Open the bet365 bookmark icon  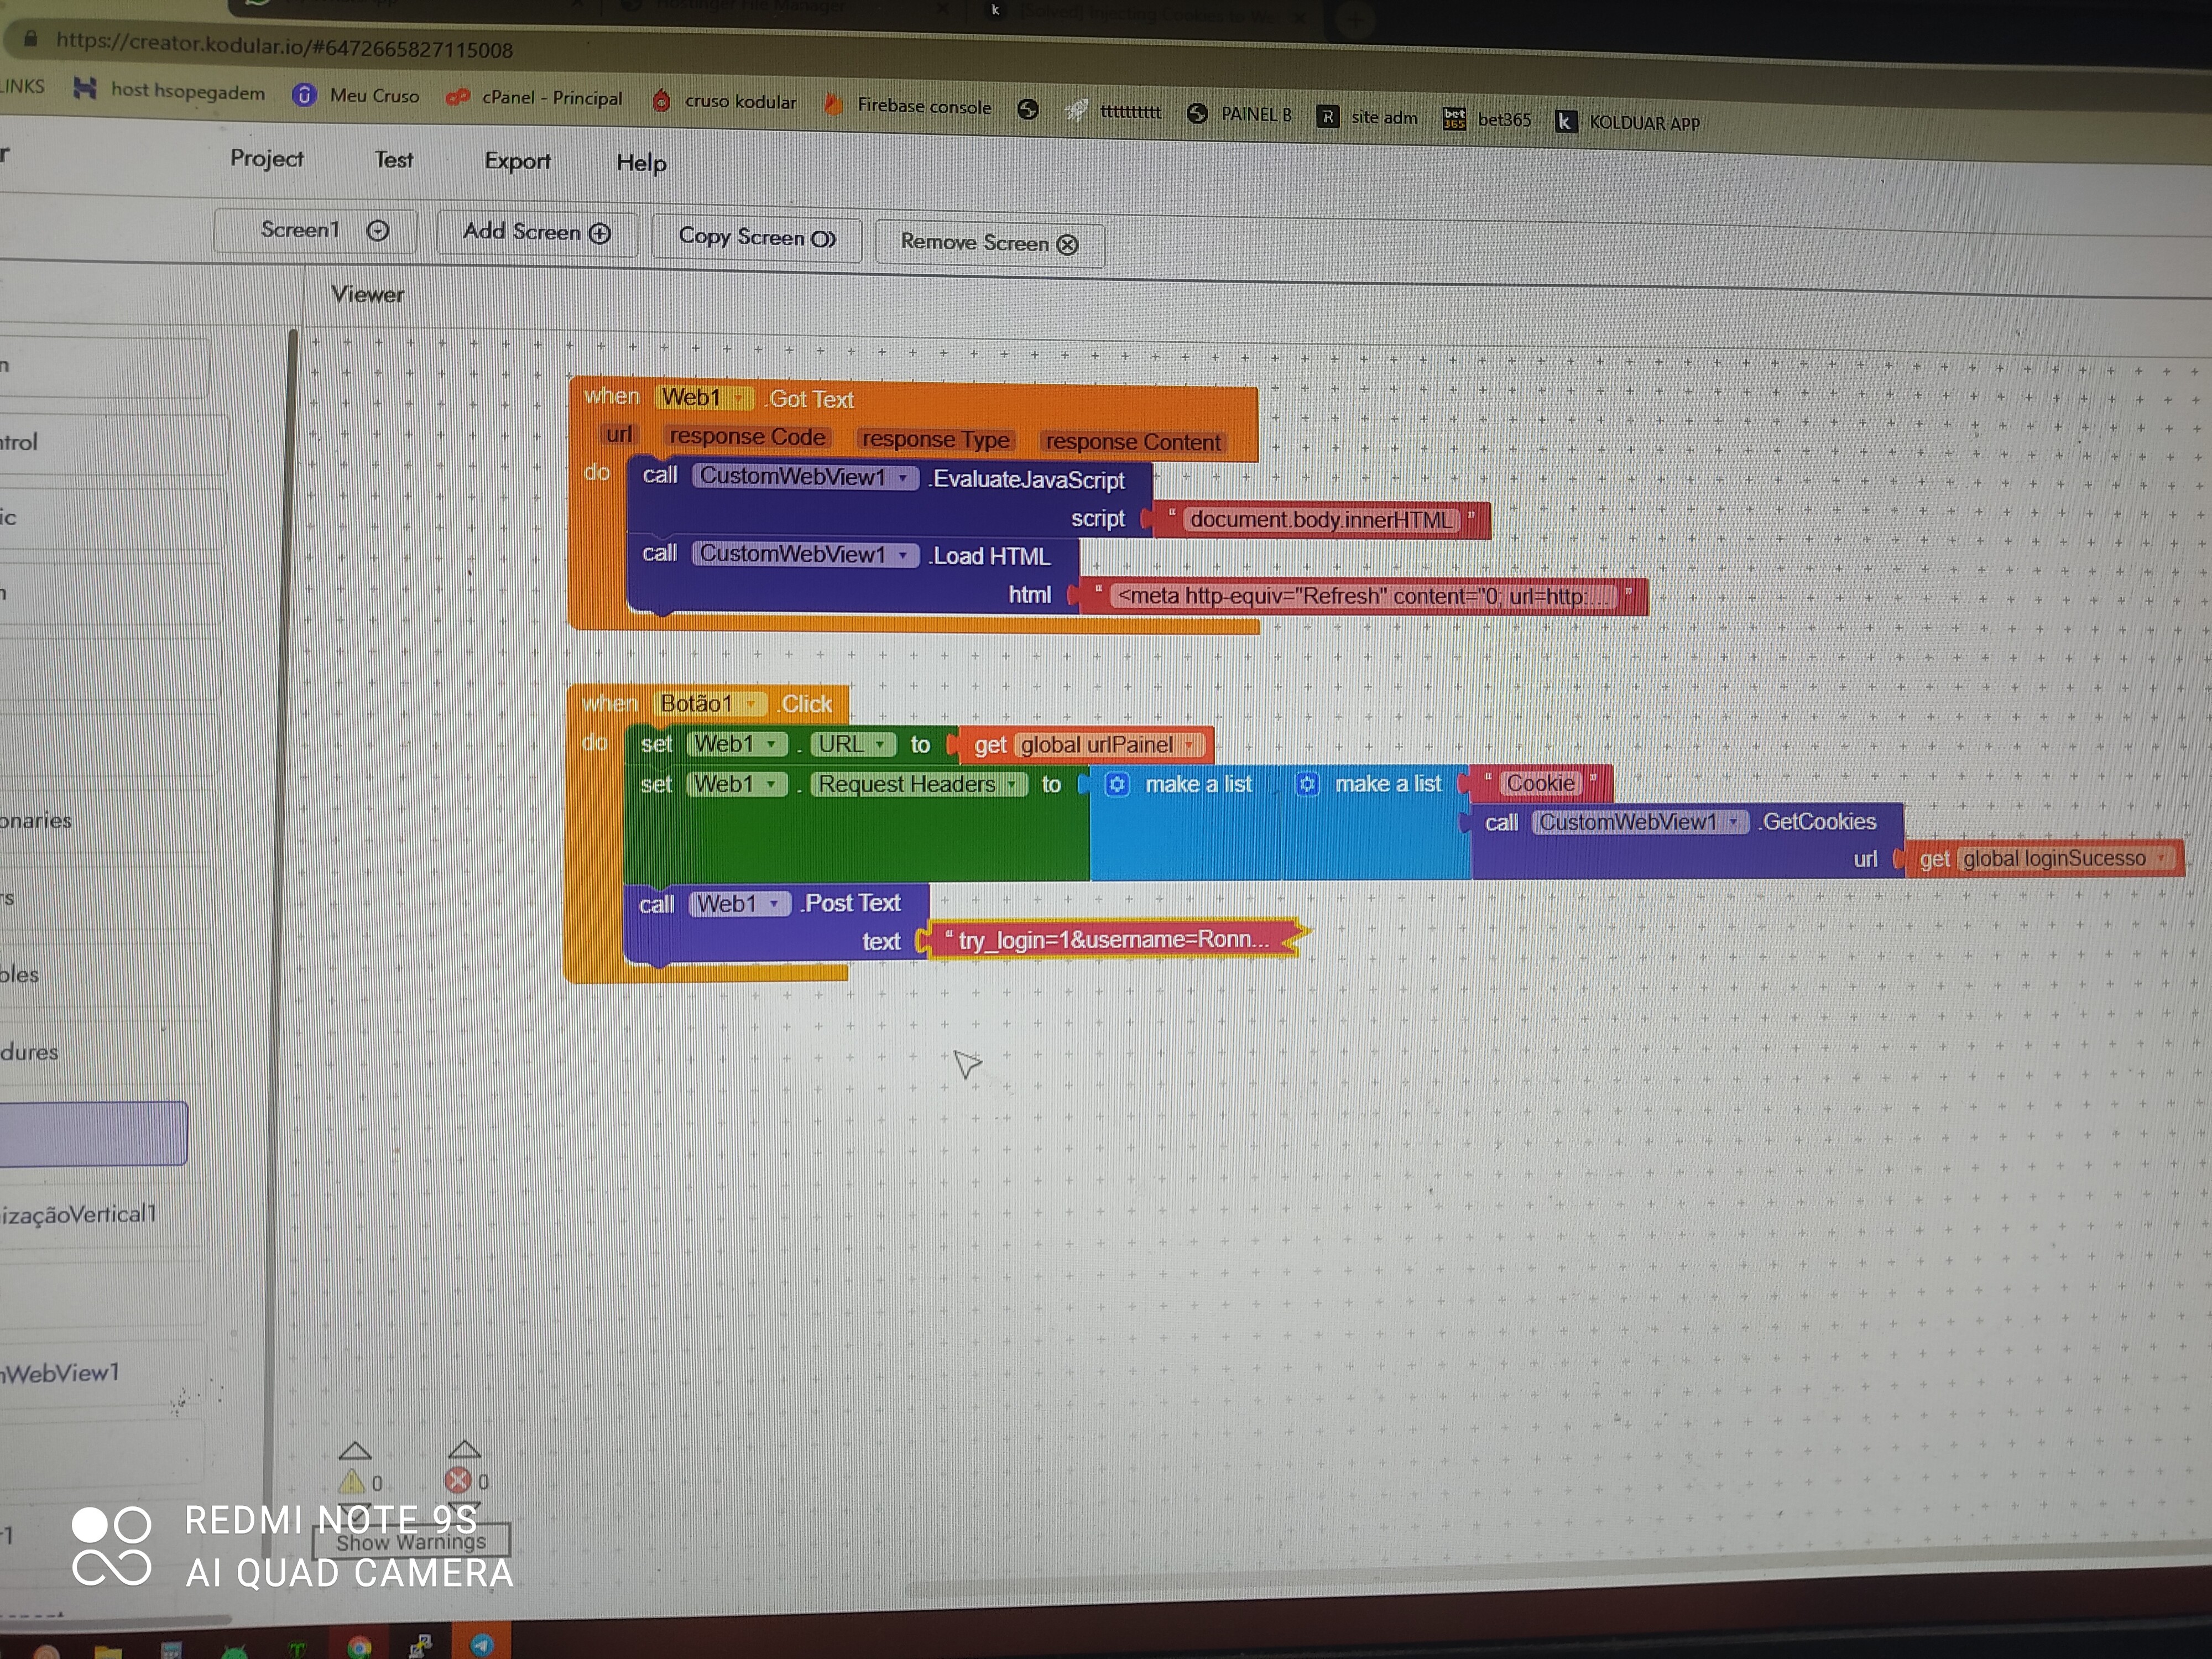click(1454, 119)
